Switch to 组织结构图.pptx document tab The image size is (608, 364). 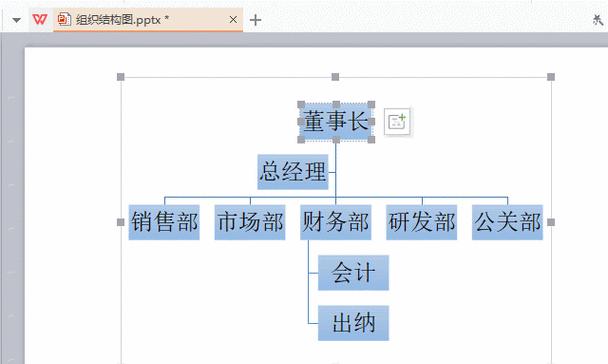[148, 19]
